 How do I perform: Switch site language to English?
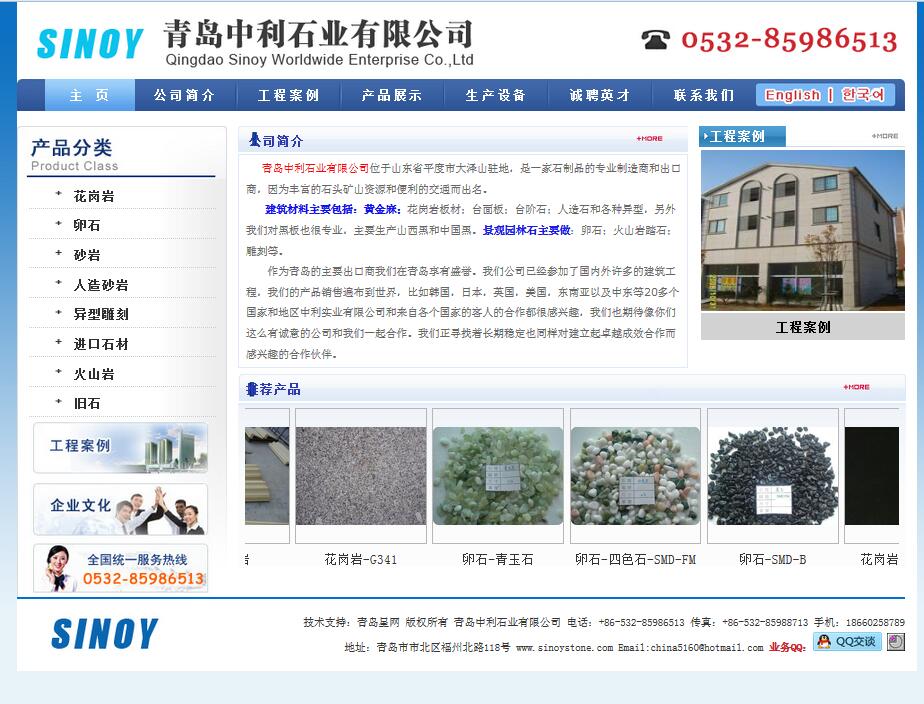point(793,95)
